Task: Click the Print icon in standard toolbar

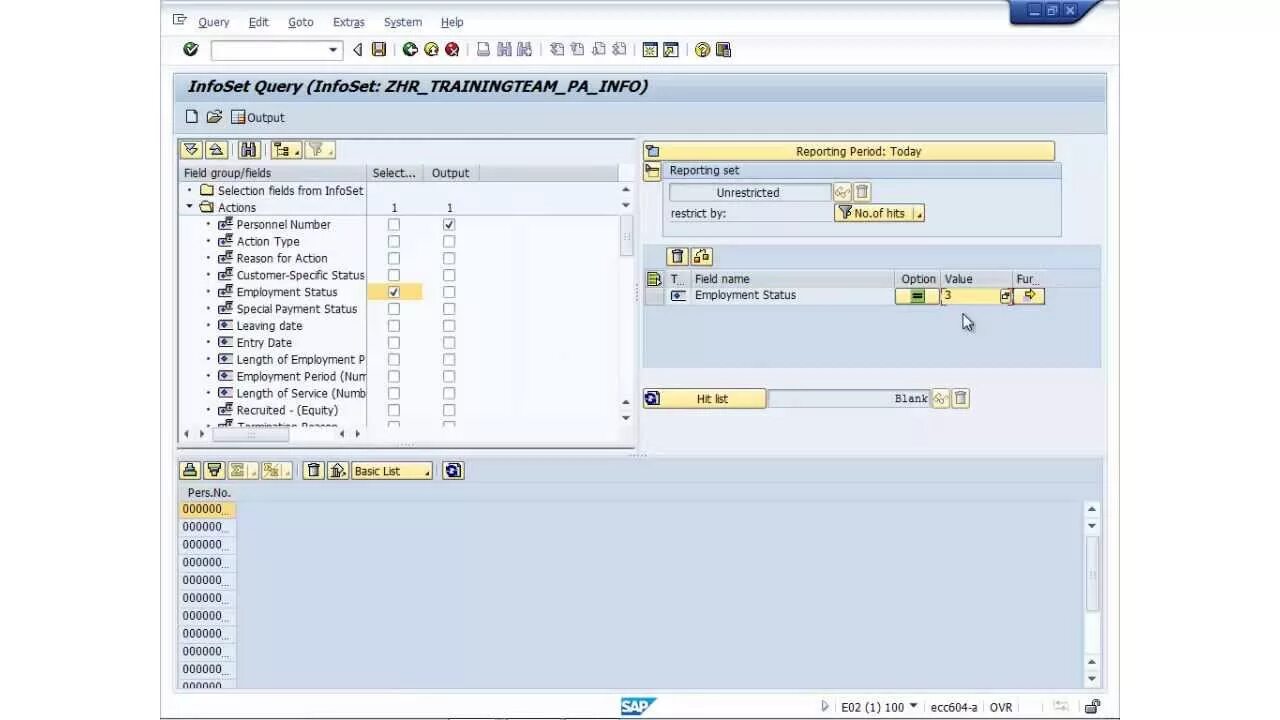Action: pos(483,49)
